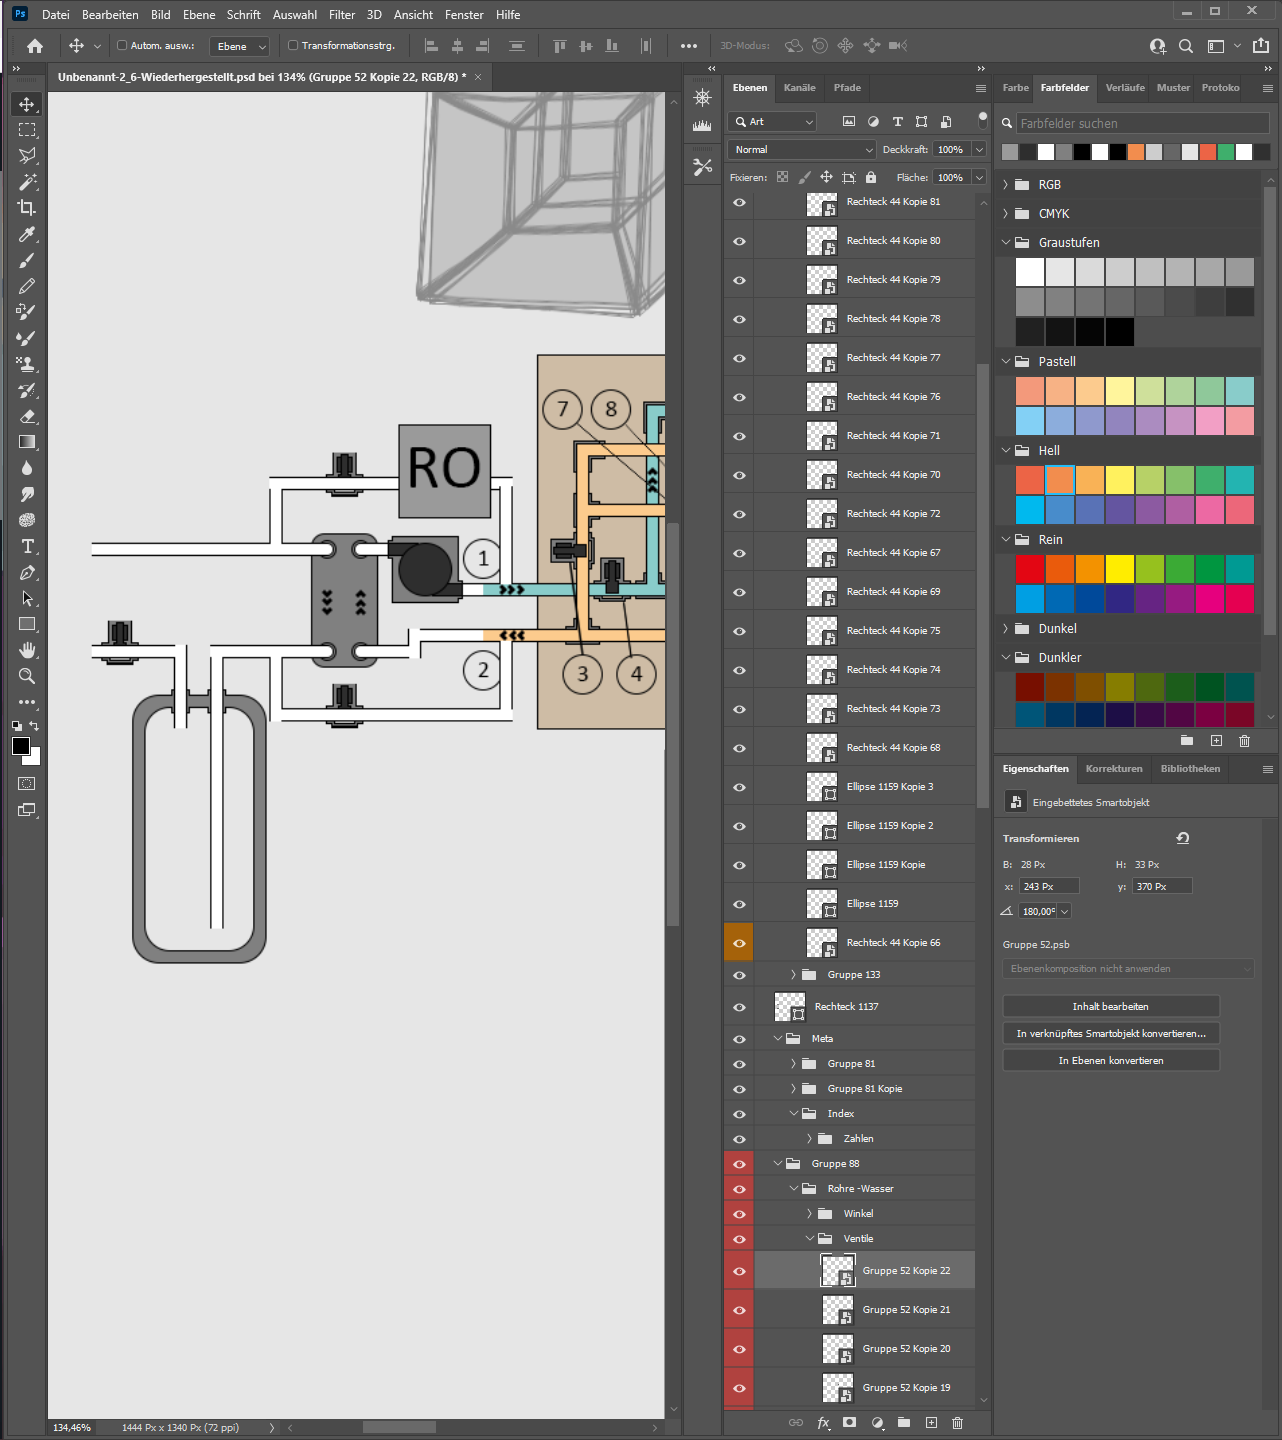The width and height of the screenshot is (1282, 1440).
Task: Enable the Transformationsstrg. checkbox
Action: pyautogui.click(x=293, y=45)
